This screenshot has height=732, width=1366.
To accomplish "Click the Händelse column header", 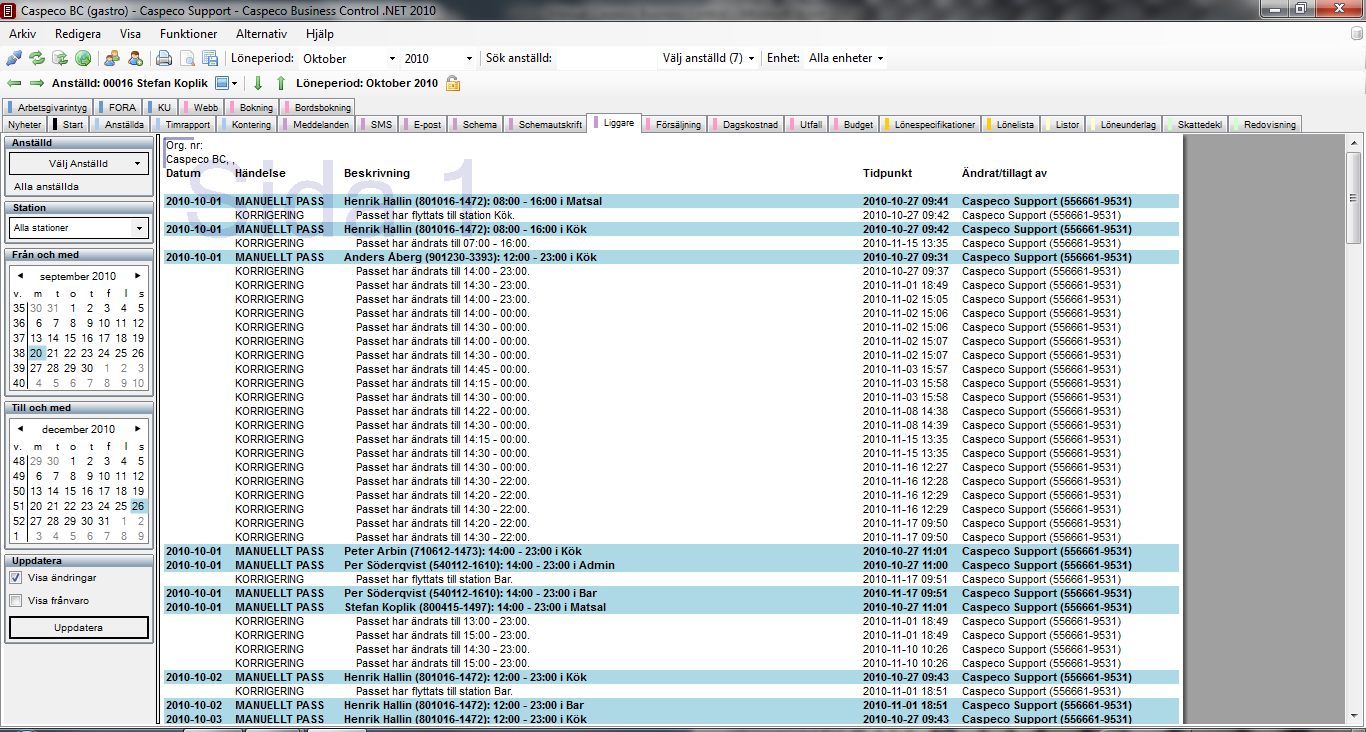I will [261, 173].
